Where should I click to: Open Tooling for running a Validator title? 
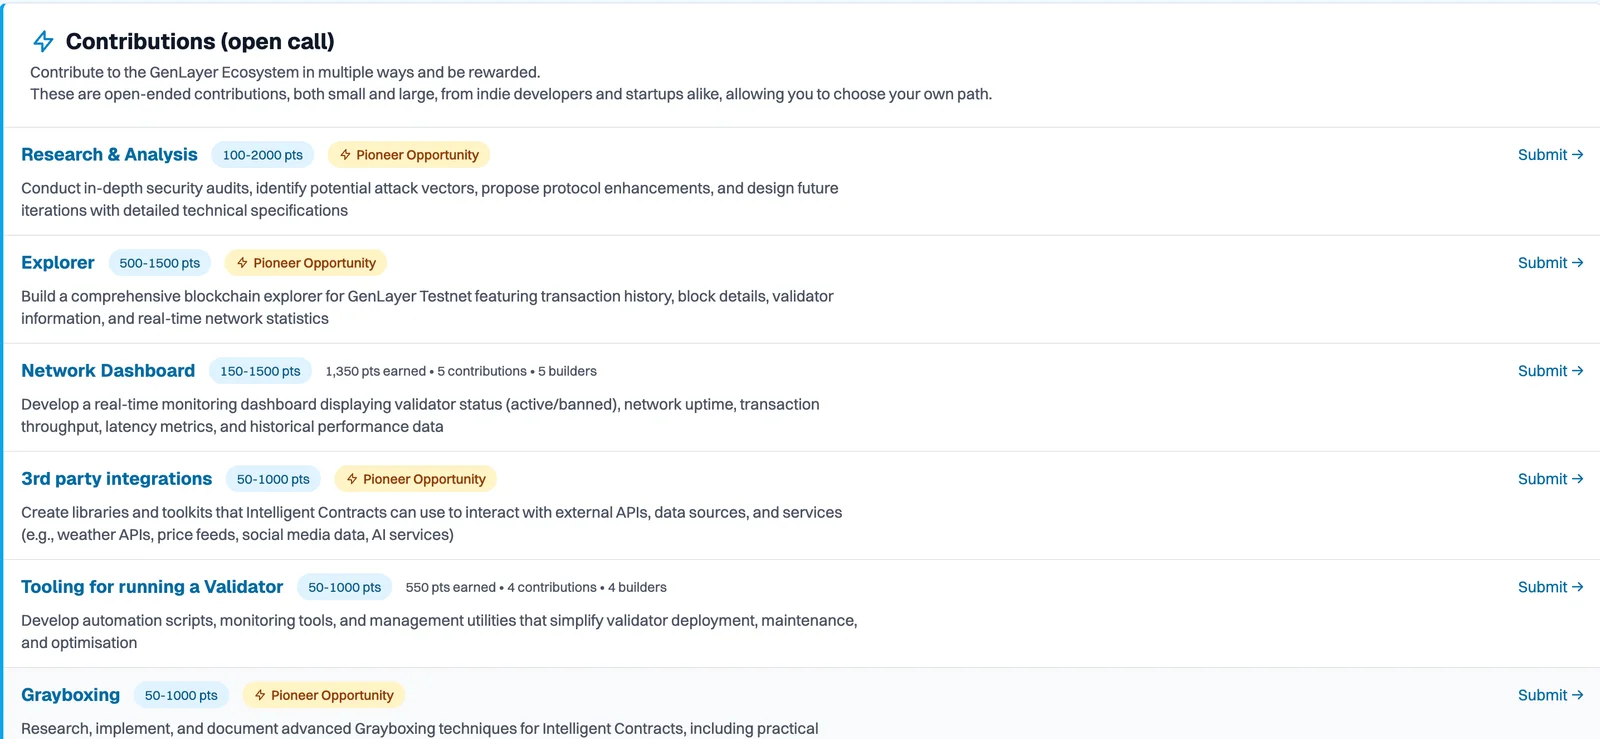pyautogui.click(x=152, y=587)
